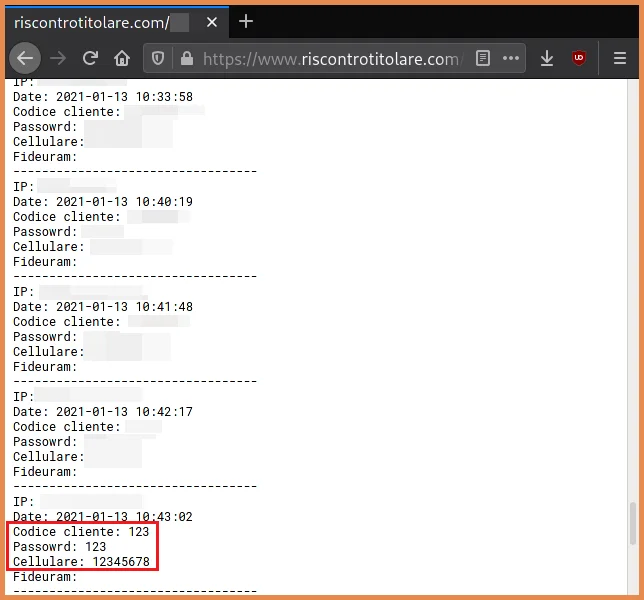Viewport: 644px width, 600px height.
Task: Click the text 'Date: 2021-01-13 10:40:19'
Action: pos(103,202)
